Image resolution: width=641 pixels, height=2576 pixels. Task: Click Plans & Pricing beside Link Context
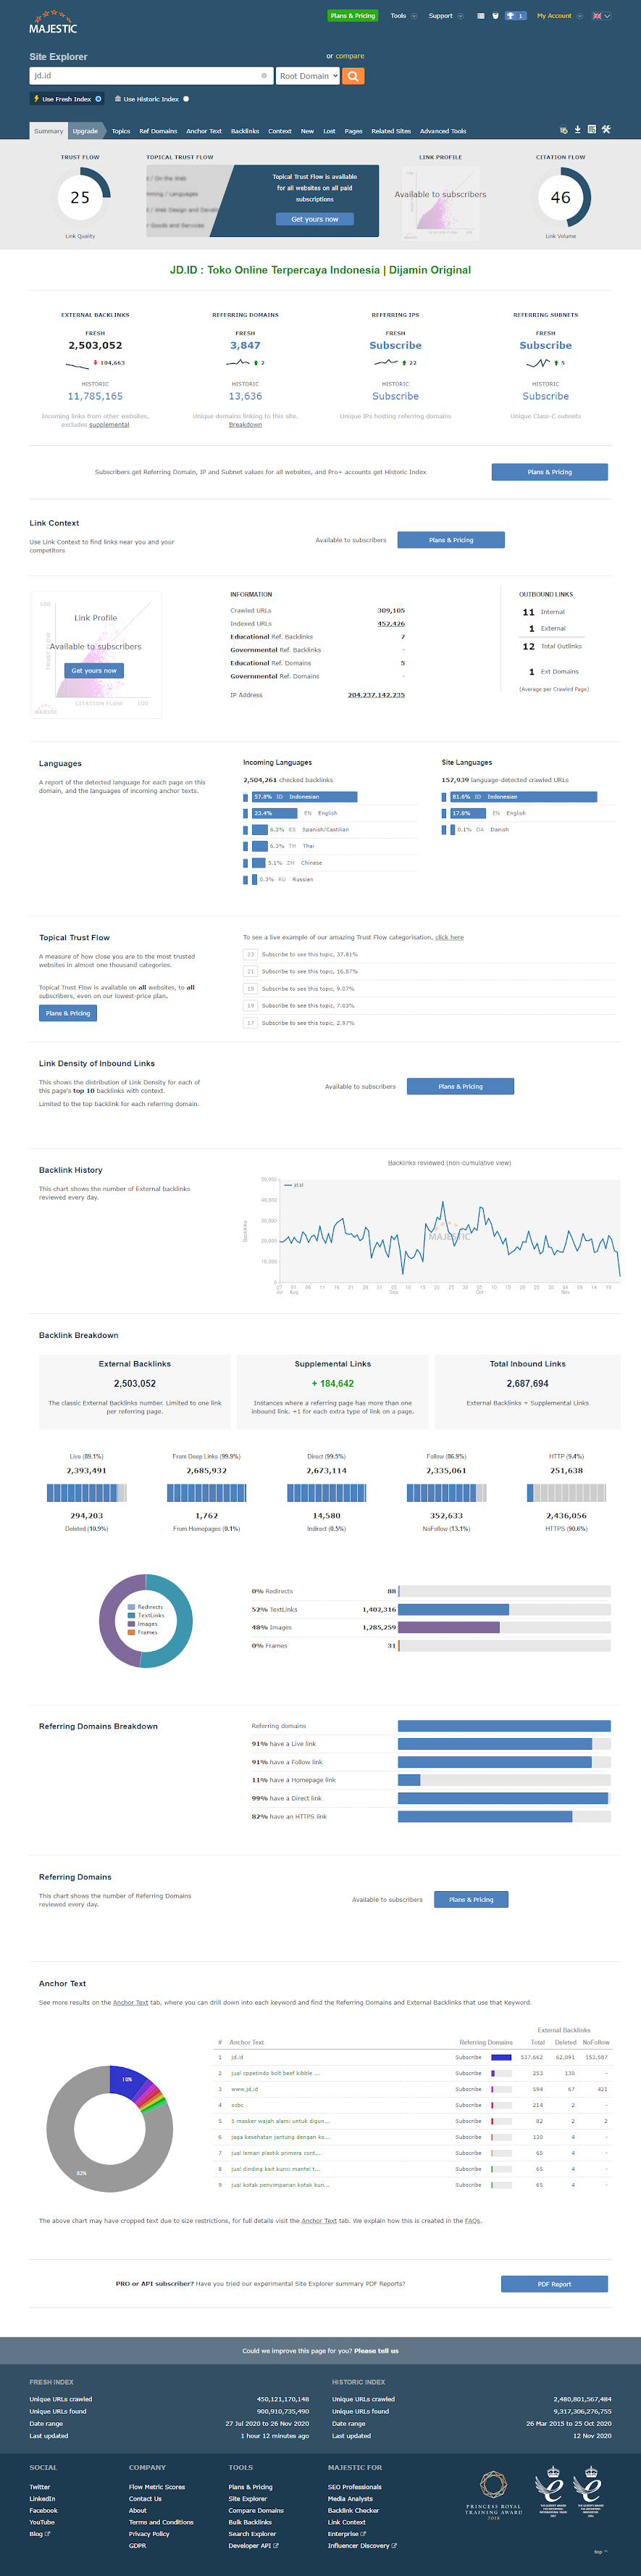tap(451, 540)
